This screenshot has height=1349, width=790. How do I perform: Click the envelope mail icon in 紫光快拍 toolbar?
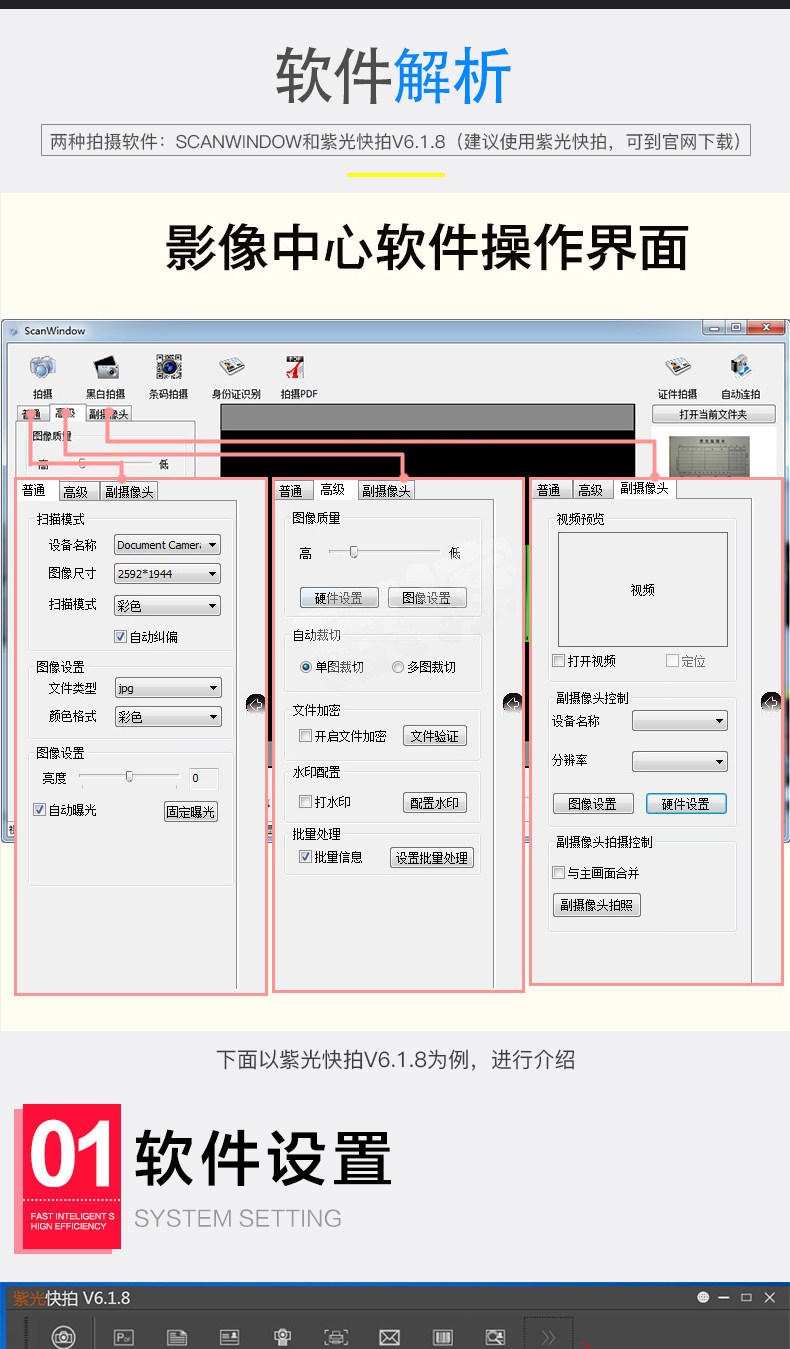pyautogui.click(x=389, y=1337)
